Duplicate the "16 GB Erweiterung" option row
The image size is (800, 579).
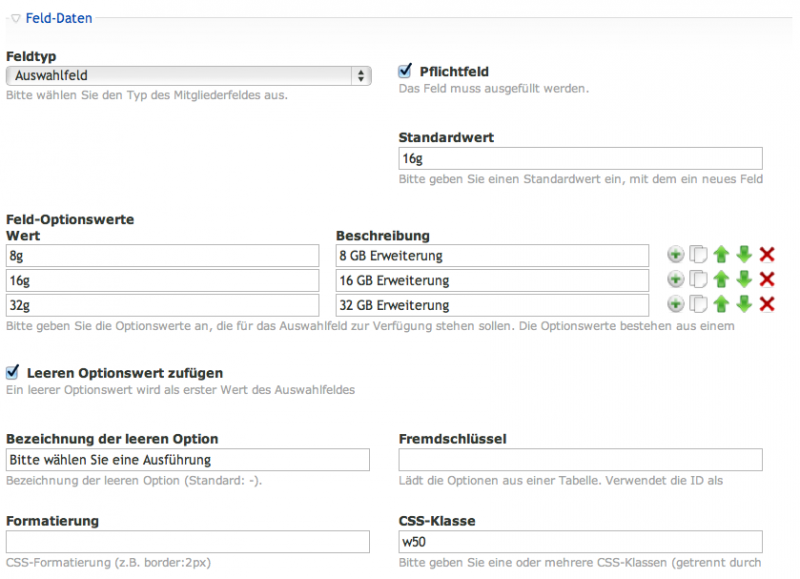[698, 280]
